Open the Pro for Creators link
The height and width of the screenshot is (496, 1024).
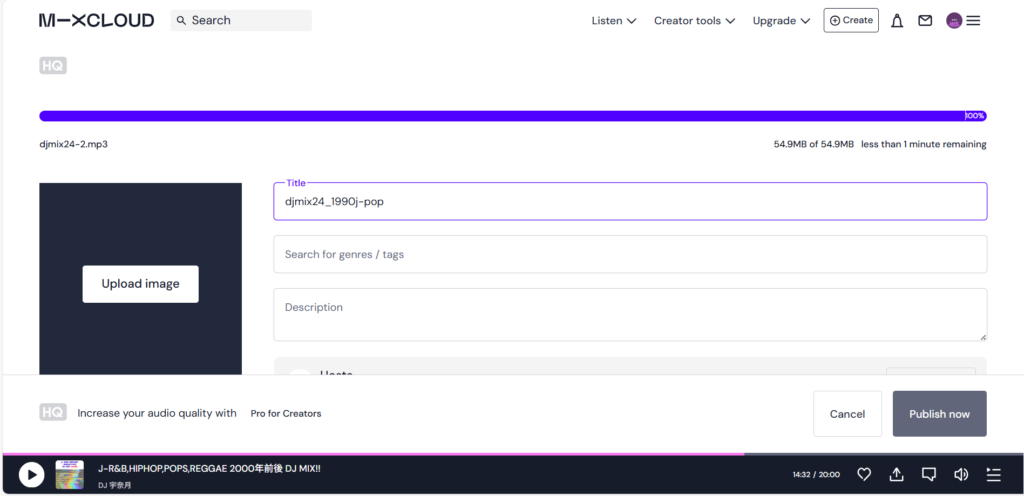click(x=286, y=413)
